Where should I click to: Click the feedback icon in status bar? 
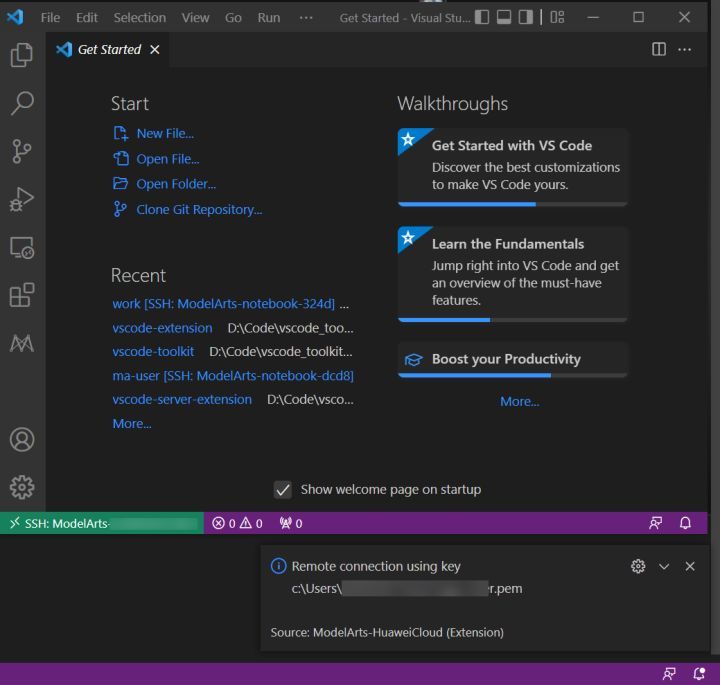click(656, 523)
